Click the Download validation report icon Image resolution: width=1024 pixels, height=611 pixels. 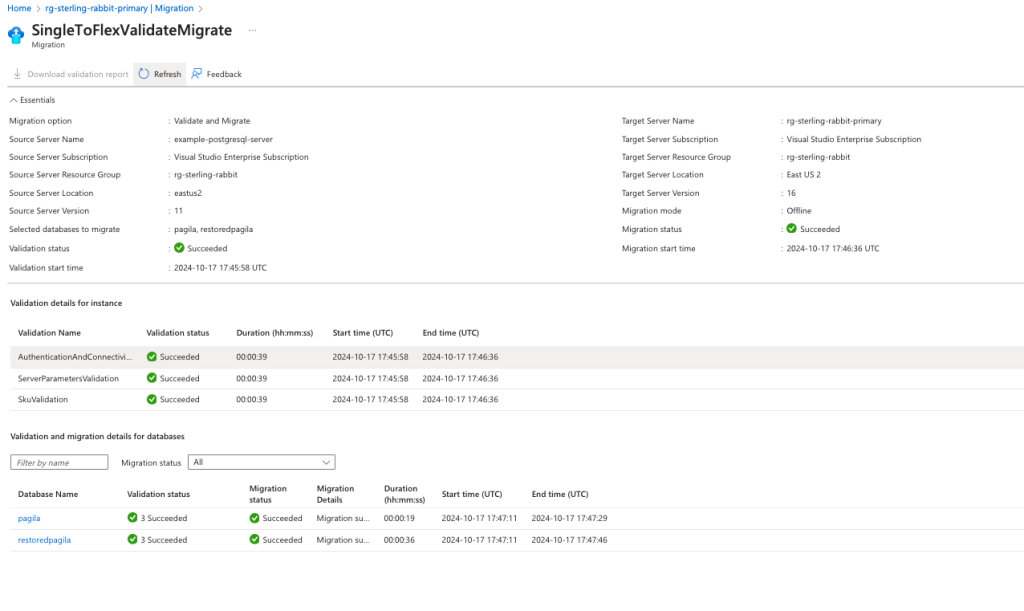pyautogui.click(x=17, y=74)
